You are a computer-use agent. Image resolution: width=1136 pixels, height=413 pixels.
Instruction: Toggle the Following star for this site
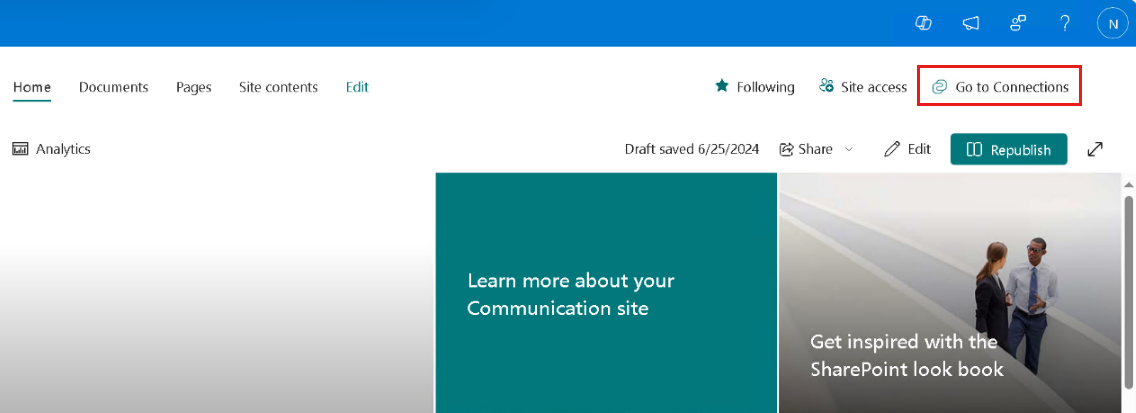coord(722,86)
